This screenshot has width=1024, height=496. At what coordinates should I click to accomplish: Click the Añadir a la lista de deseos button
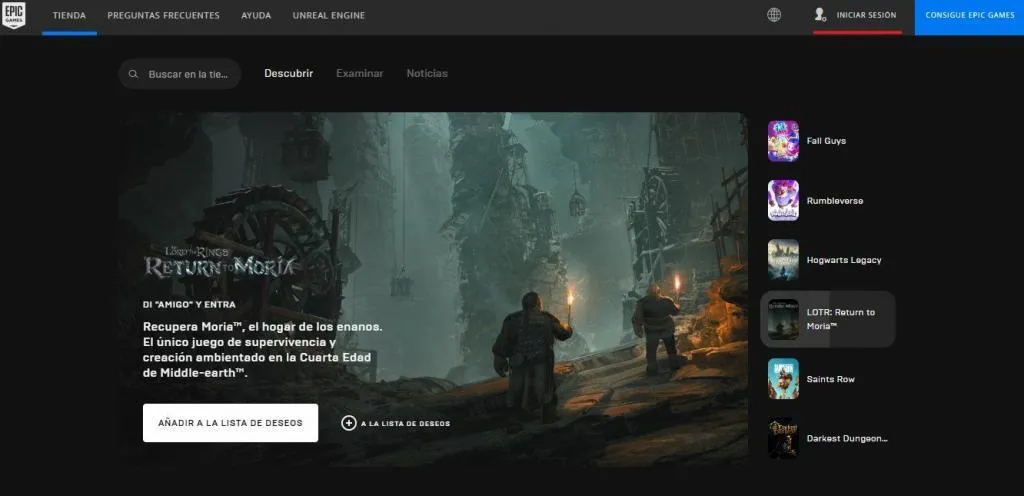pos(231,423)
